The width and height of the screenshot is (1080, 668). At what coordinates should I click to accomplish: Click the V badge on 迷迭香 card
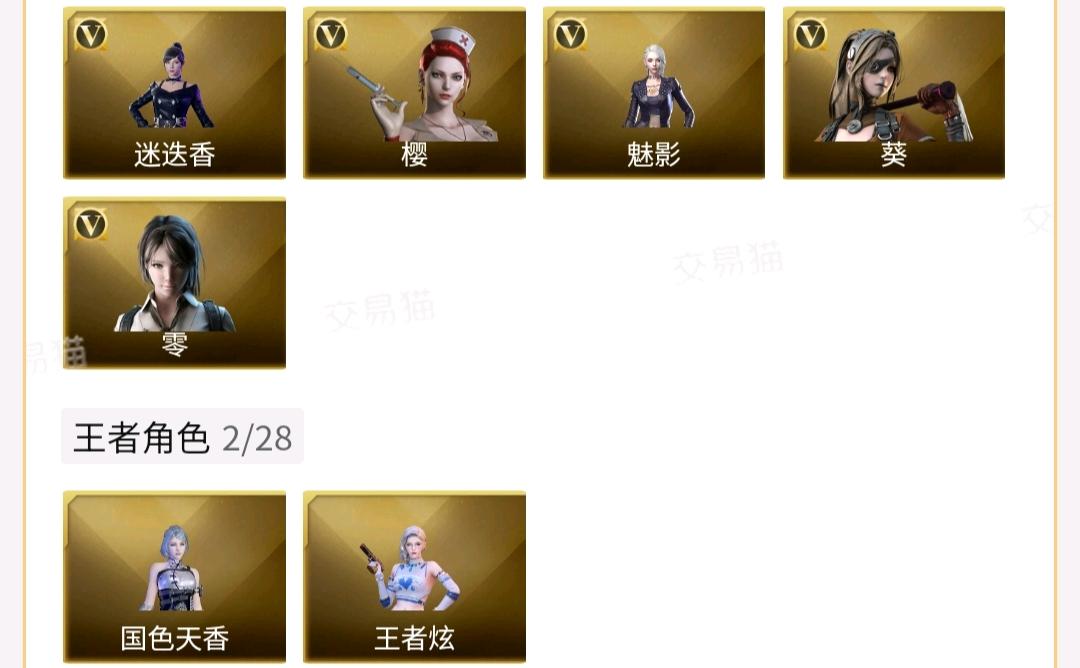click(91, 34)
